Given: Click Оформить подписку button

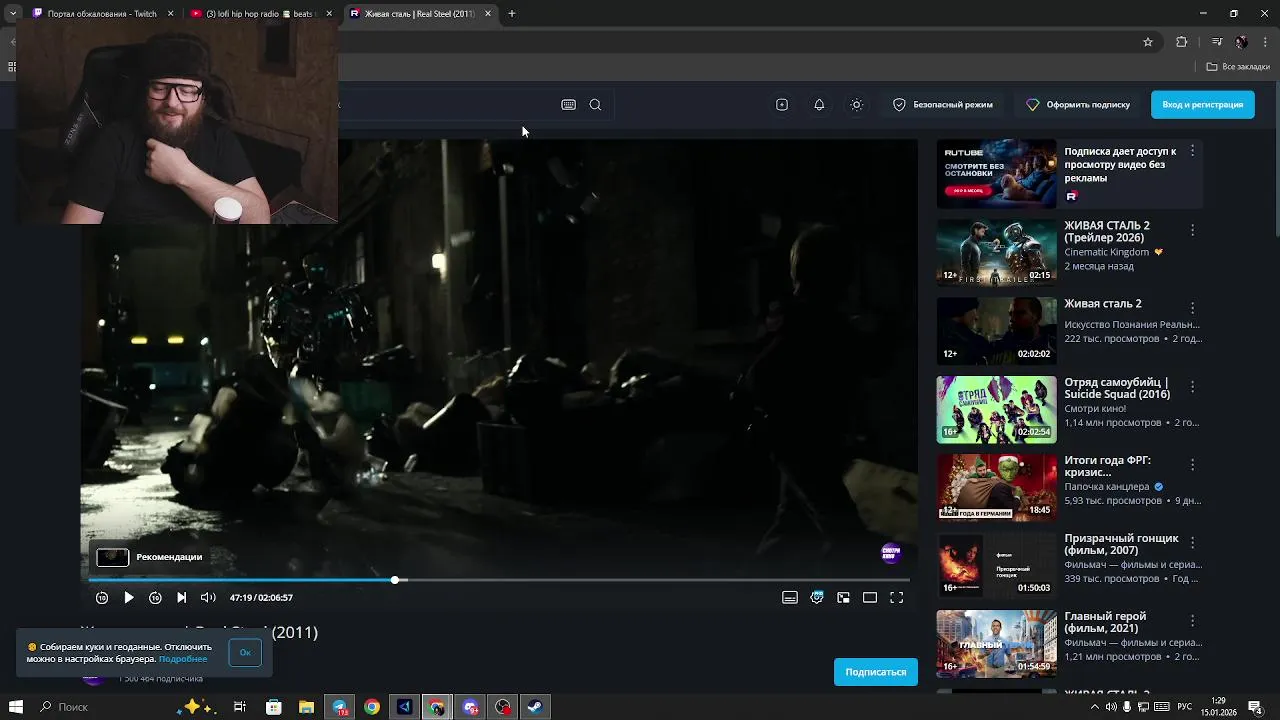Looking at the screenshot, I should 1078,105.
